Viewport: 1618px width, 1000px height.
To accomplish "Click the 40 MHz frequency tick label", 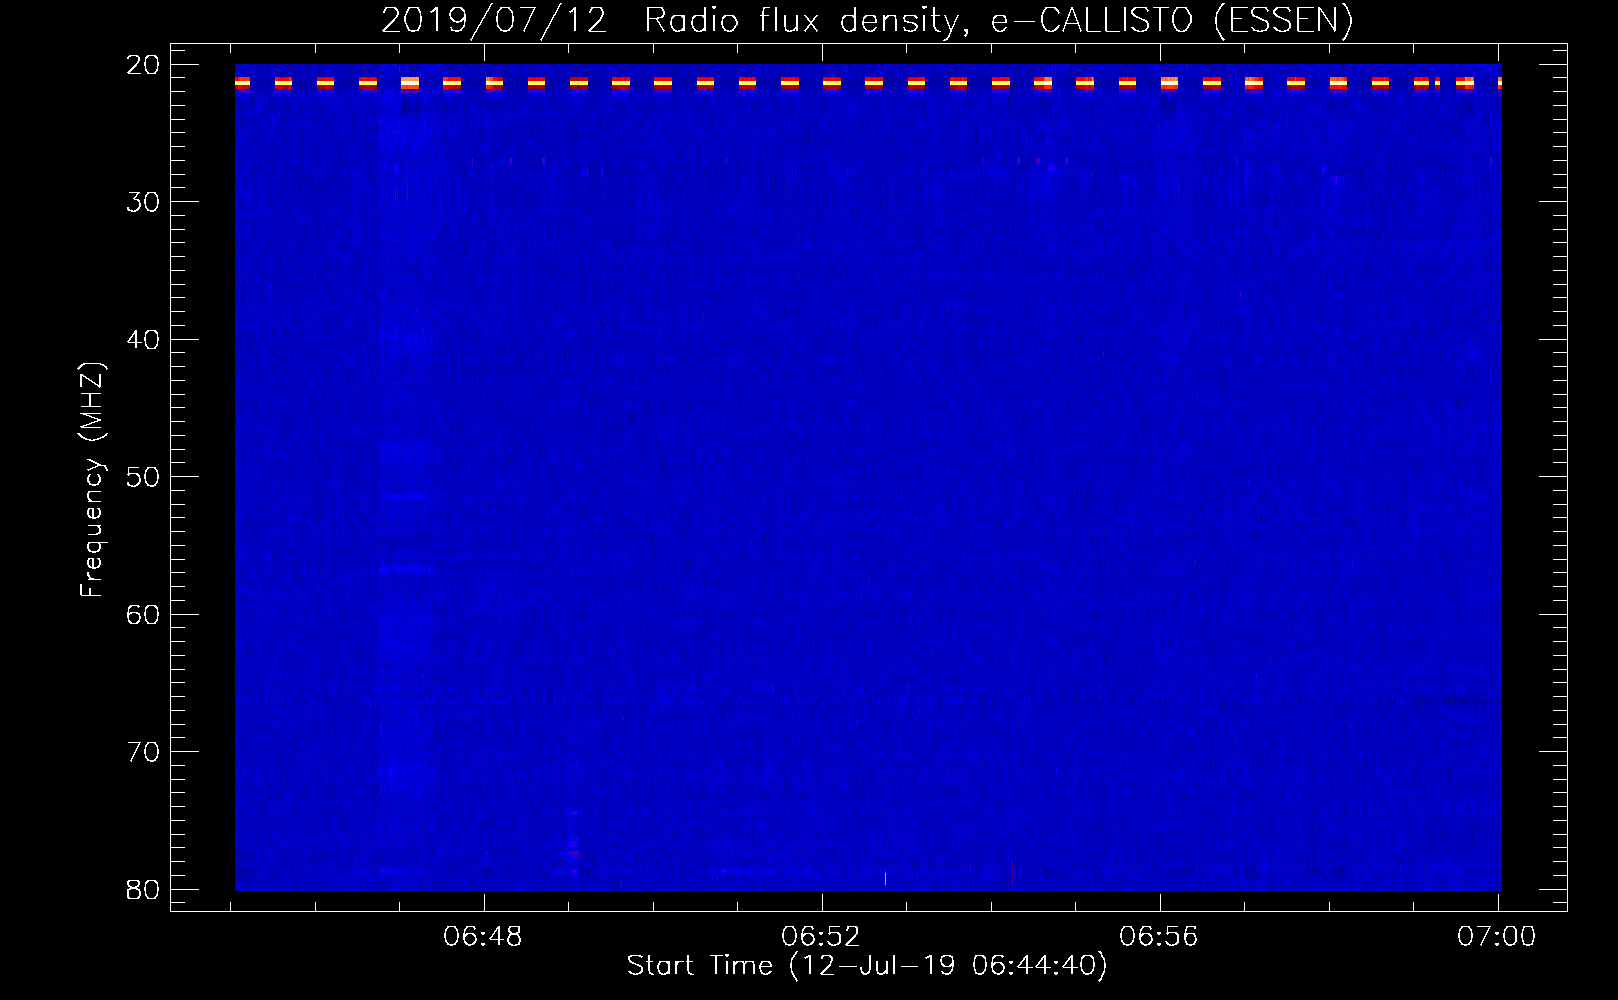I will (x=143, y=340).
